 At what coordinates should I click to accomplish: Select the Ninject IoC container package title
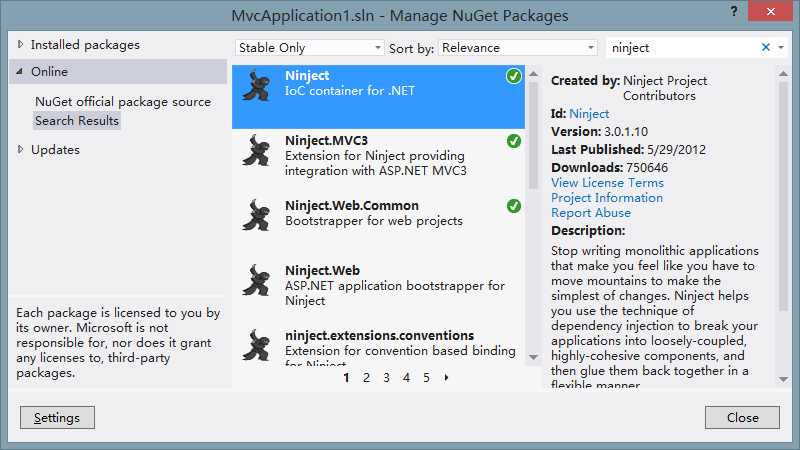pos(307,76)
